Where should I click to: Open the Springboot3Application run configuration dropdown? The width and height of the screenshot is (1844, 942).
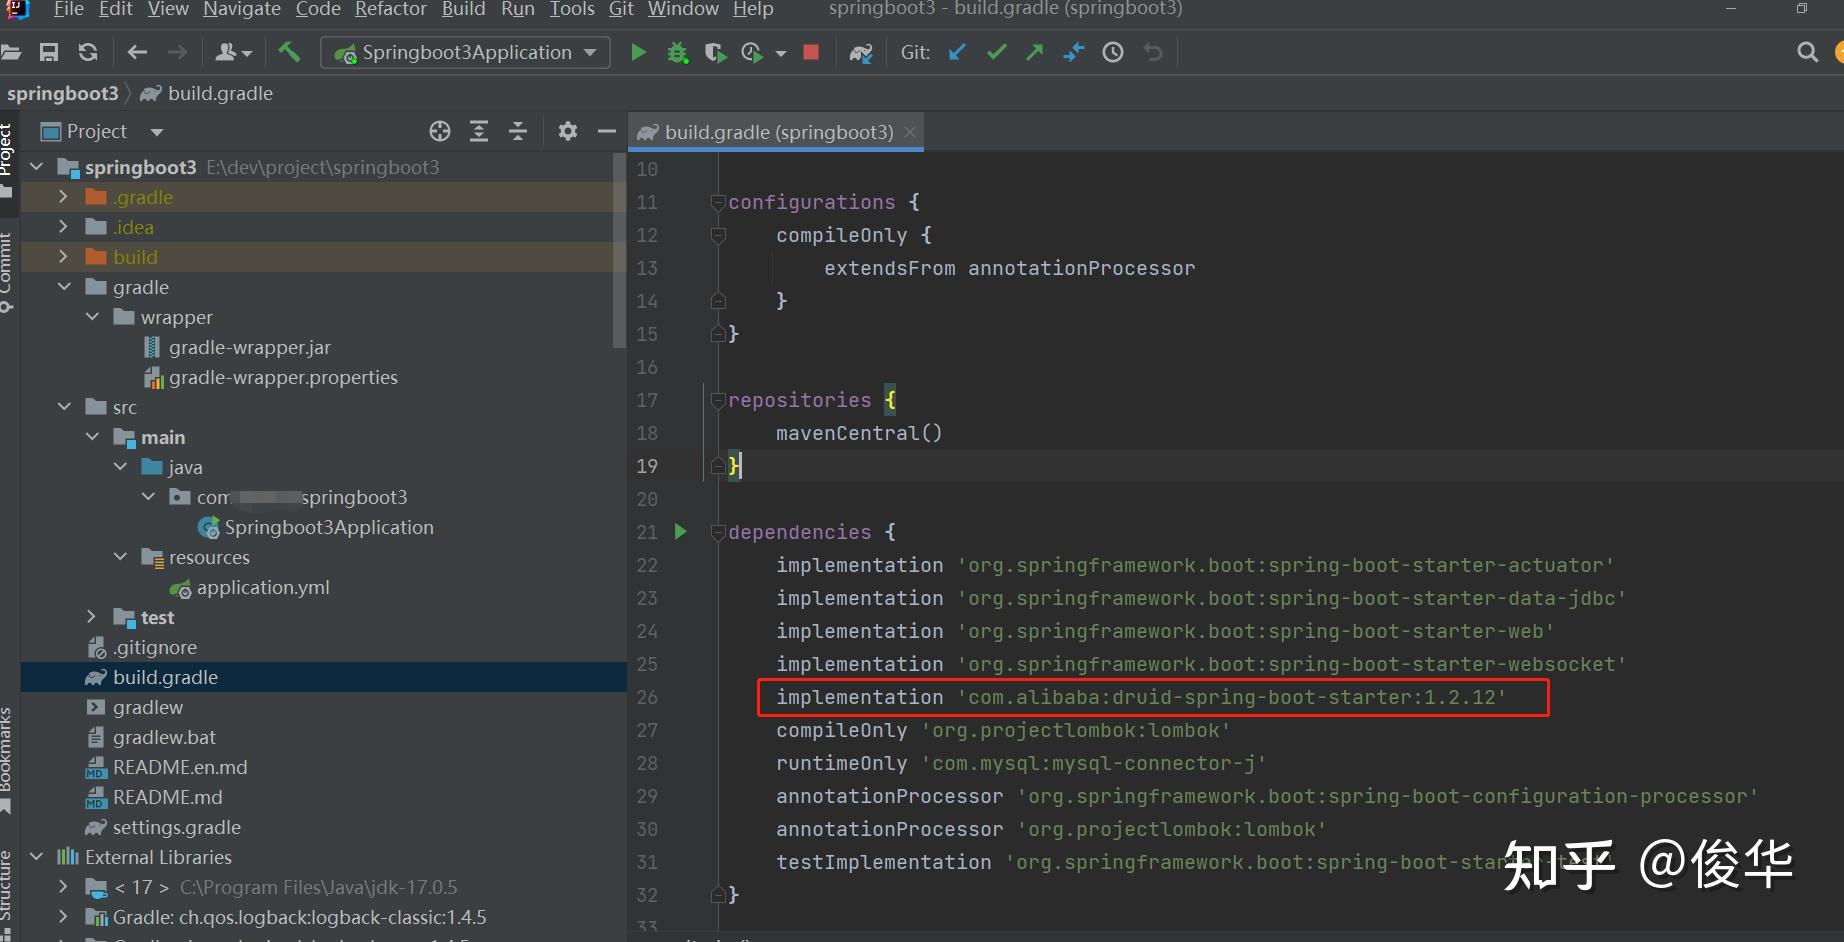tap(465, 52)
